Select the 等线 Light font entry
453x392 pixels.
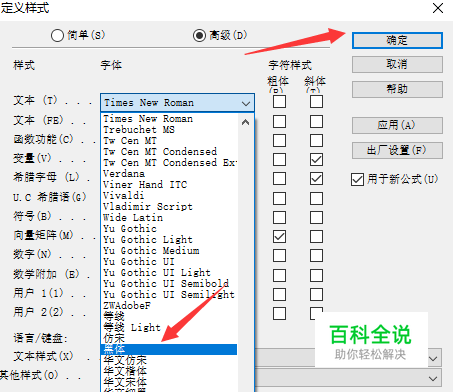click(169, 328)
